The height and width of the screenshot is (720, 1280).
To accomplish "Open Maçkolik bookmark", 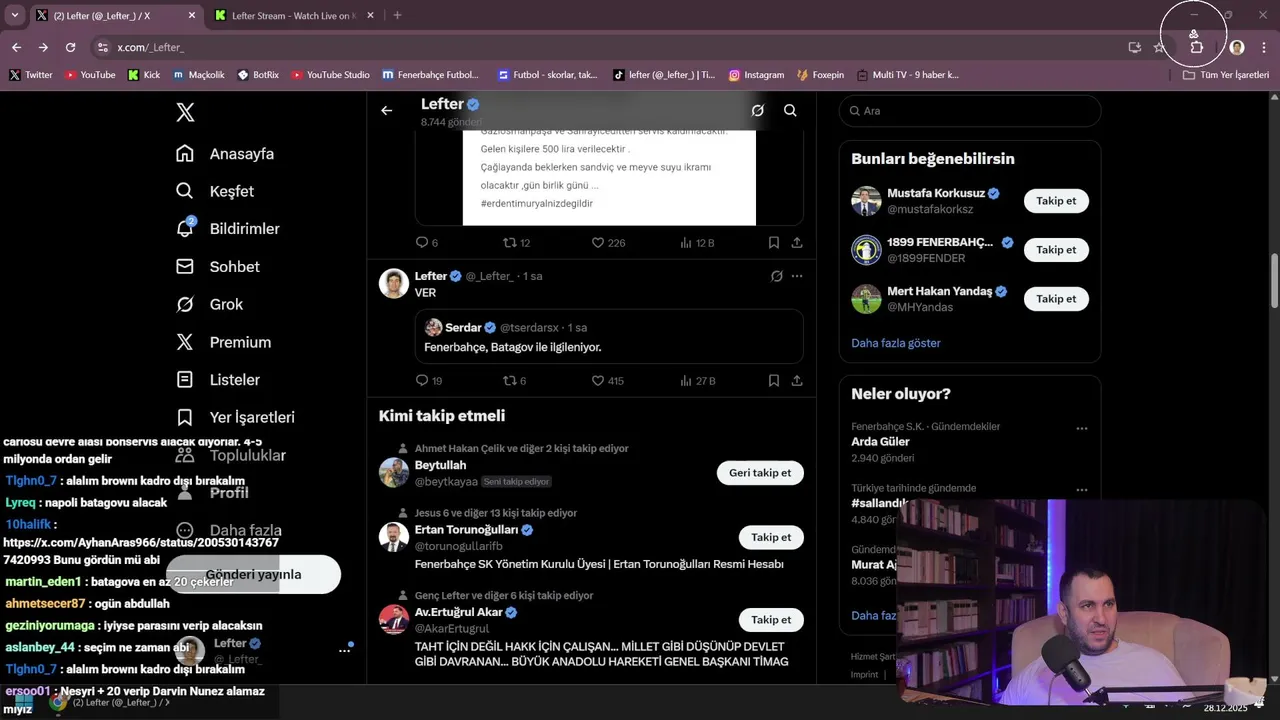I will [198, 75].
